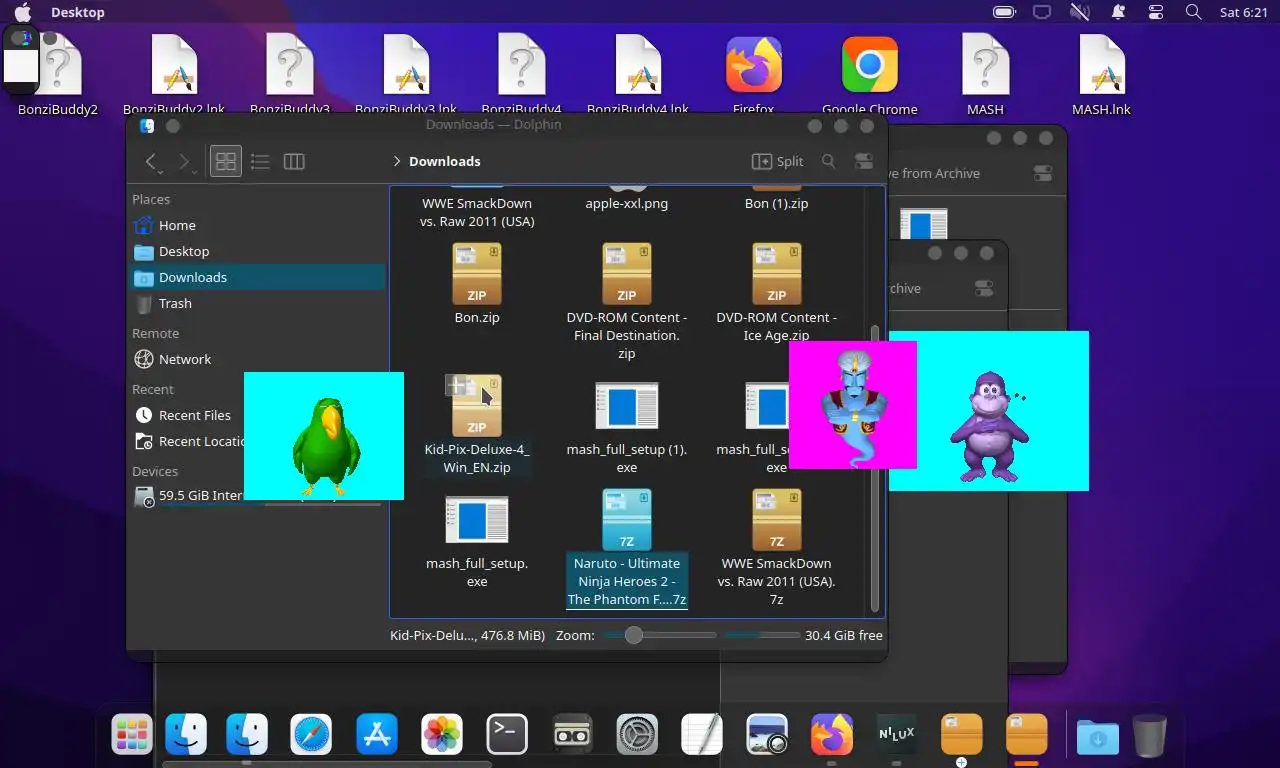Go to Desktop in Places sidebar

pos(258,251)
